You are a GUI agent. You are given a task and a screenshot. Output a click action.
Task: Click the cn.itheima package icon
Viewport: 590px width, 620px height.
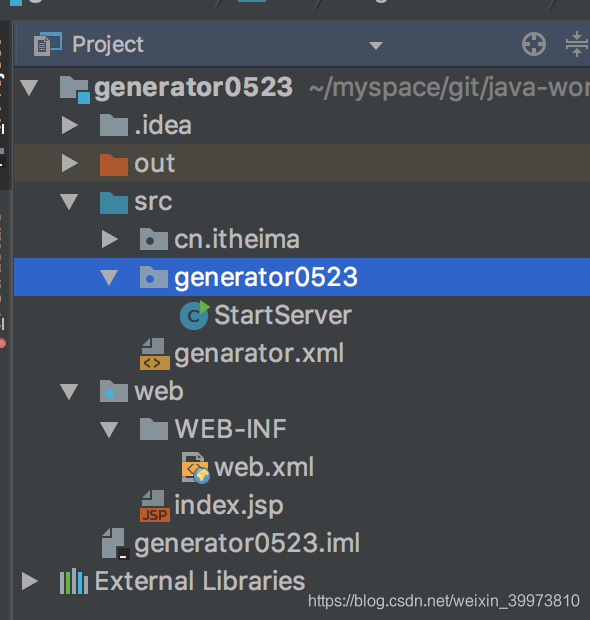click(154, 239)
